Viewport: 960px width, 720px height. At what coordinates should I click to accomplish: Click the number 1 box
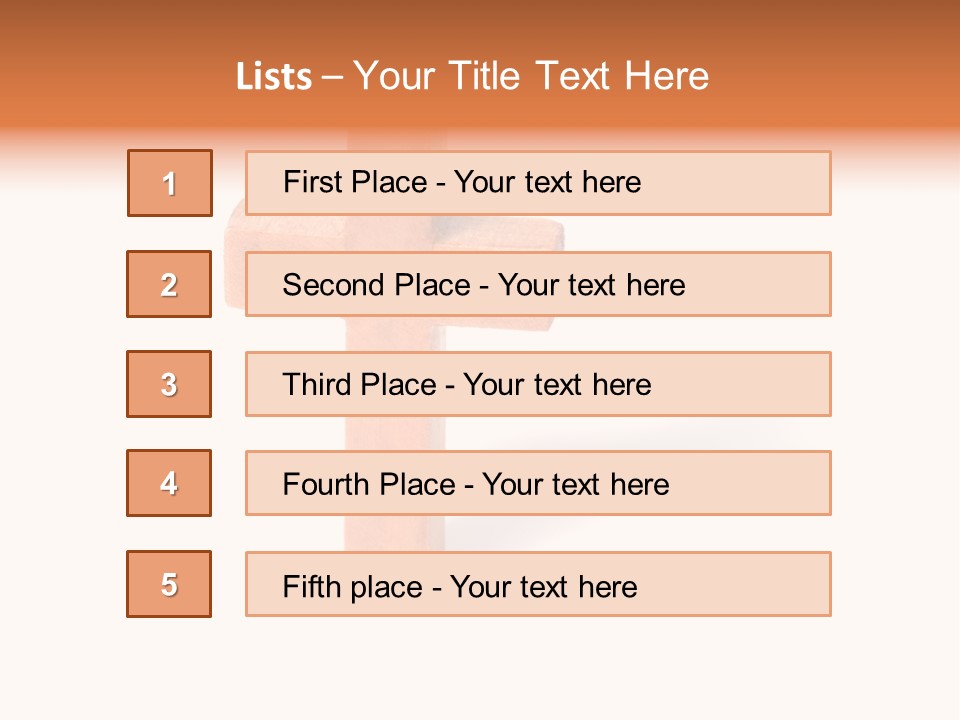tap(170, 183)
